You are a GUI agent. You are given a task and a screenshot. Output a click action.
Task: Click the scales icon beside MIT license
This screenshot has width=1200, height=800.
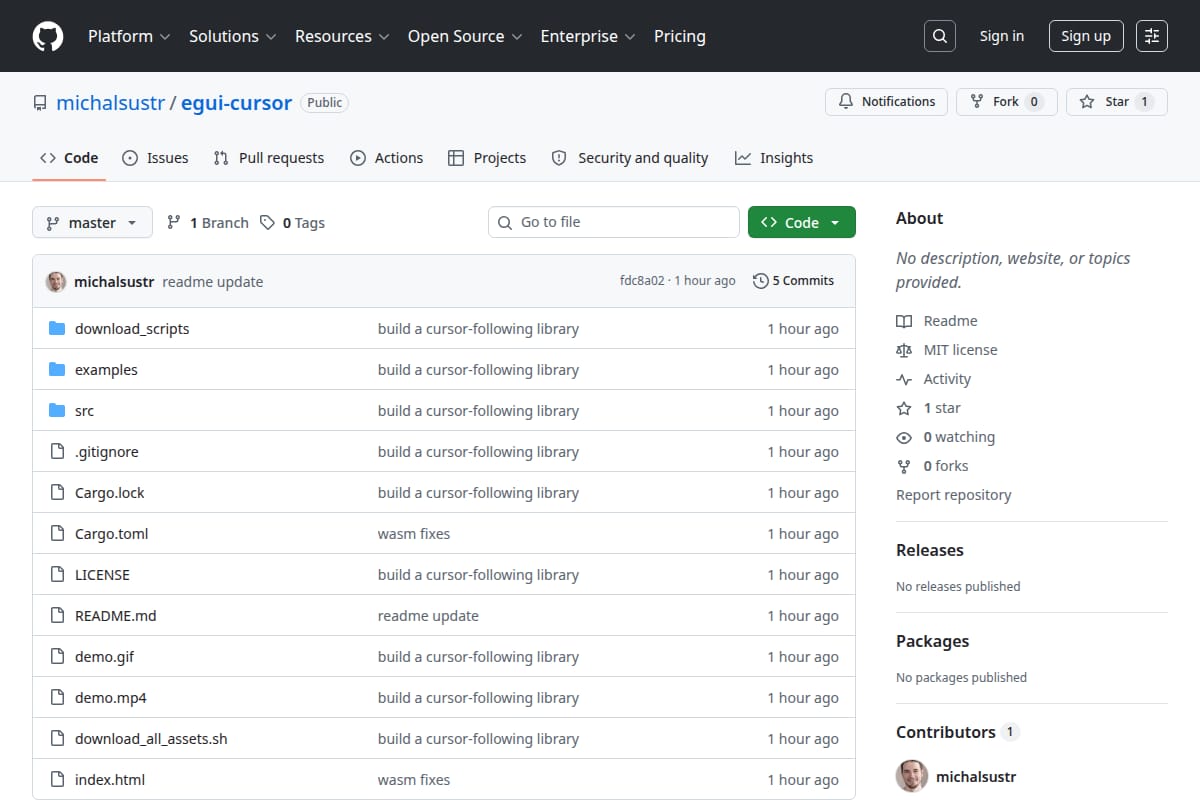tap(904, 350)
